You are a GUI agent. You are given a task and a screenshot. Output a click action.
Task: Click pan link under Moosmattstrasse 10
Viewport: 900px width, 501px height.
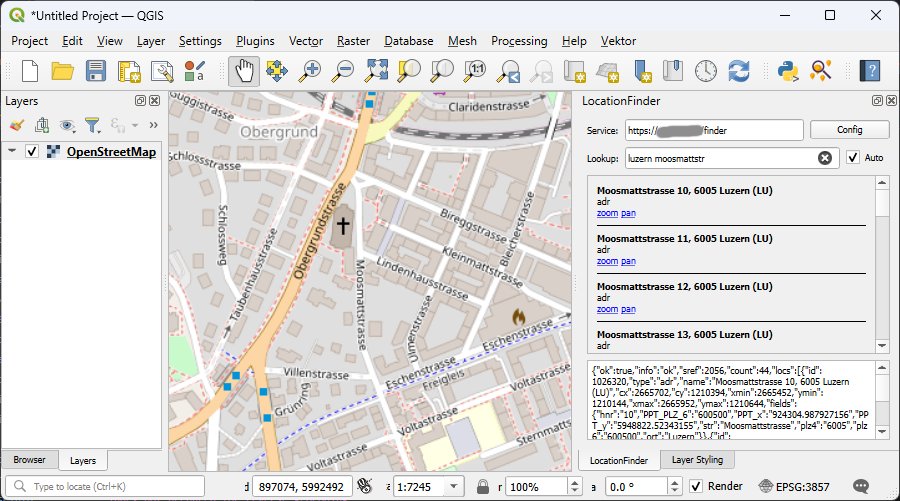(x=628, y=213)
